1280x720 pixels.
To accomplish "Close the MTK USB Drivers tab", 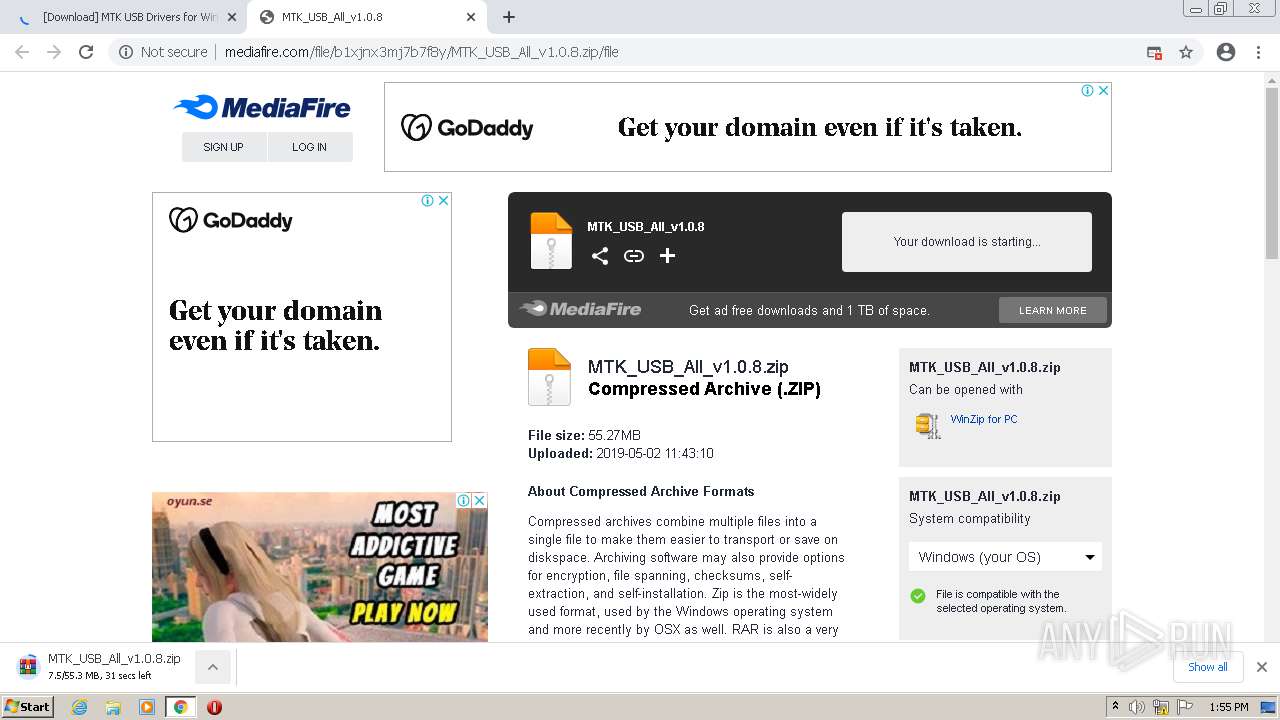I will [x=231, y=17].
